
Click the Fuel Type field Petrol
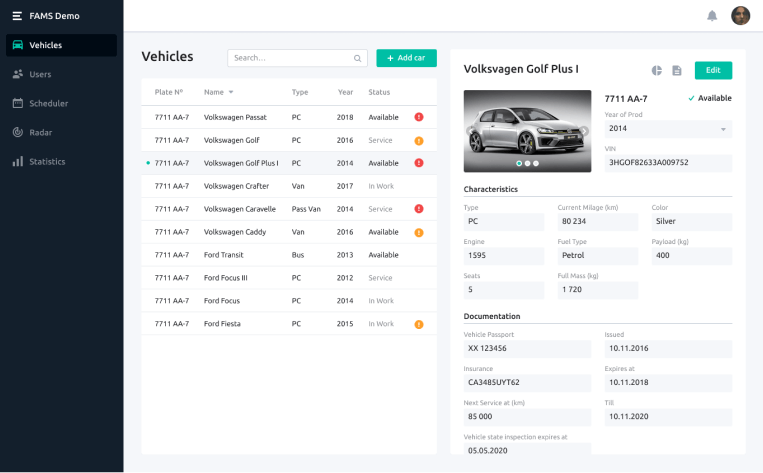tap(597, 255)
